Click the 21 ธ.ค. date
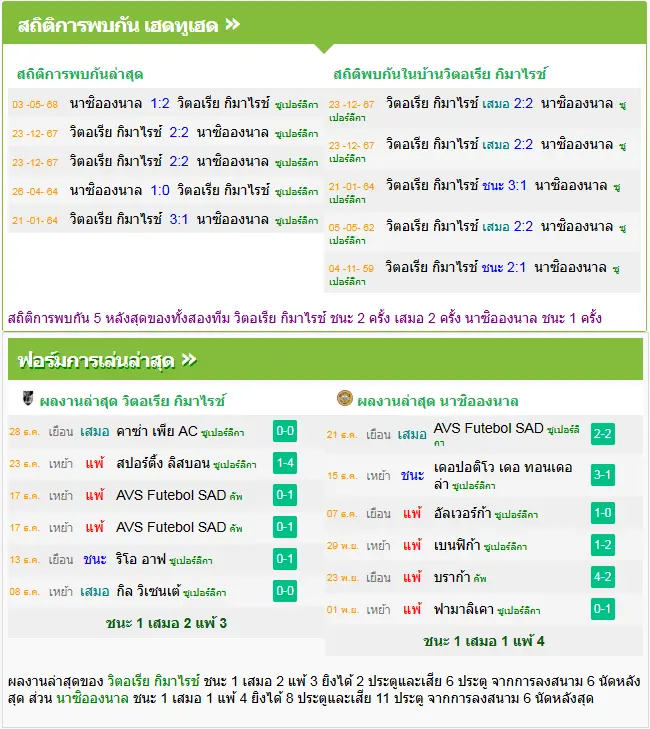 342,435
